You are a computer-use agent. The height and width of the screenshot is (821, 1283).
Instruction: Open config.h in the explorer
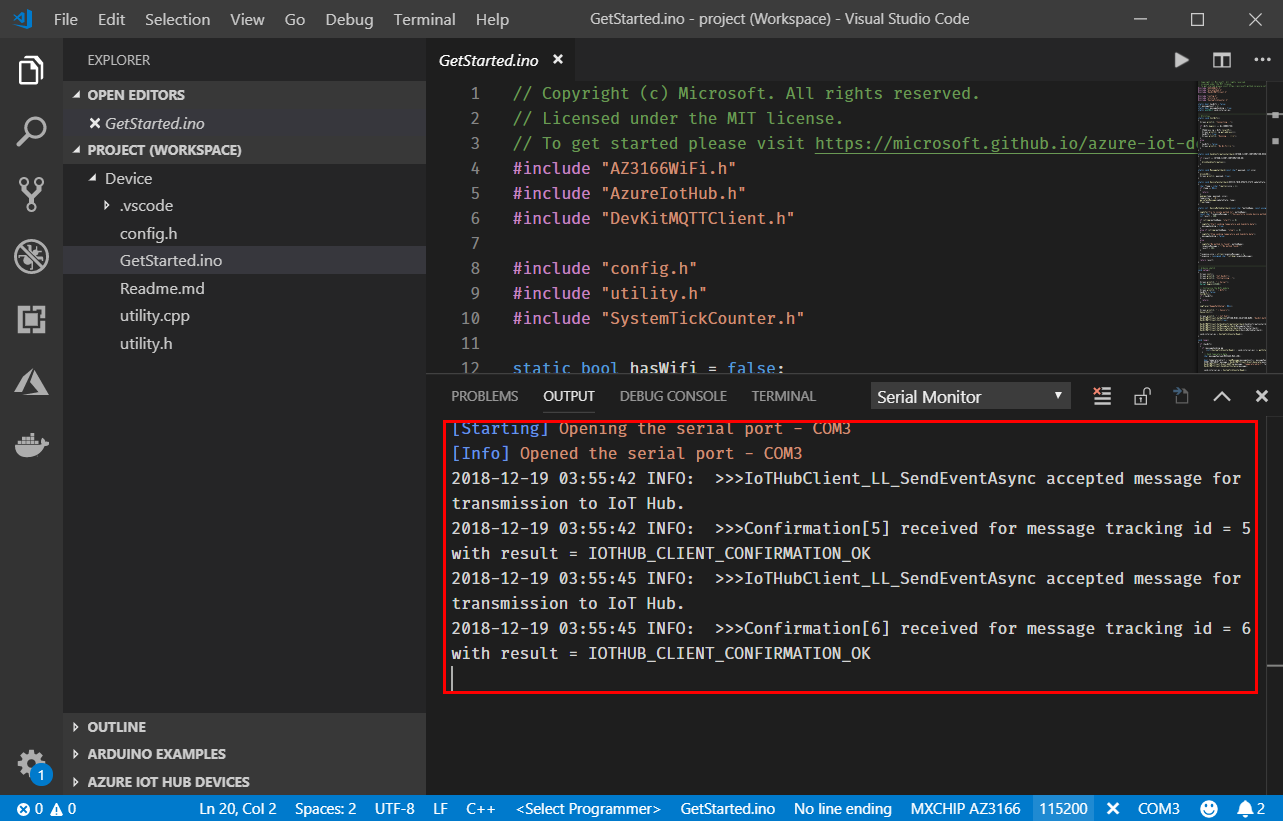[x=244, y=233]
